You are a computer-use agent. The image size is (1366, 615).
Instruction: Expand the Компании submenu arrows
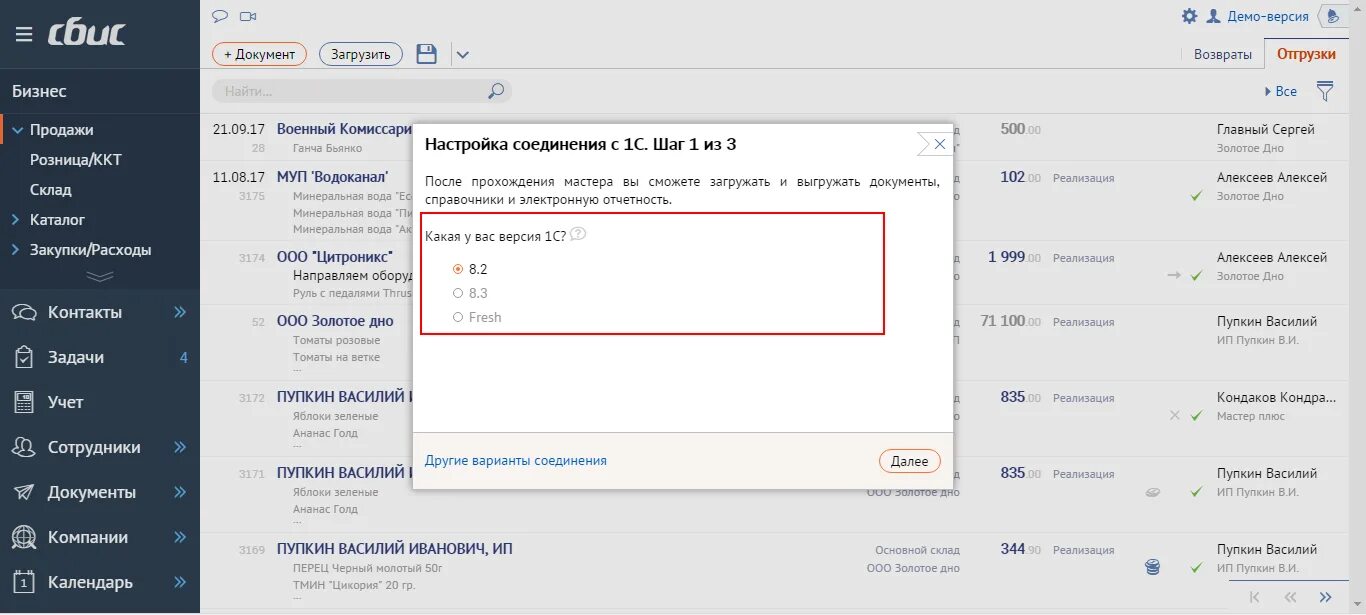[x=180, y=537]
